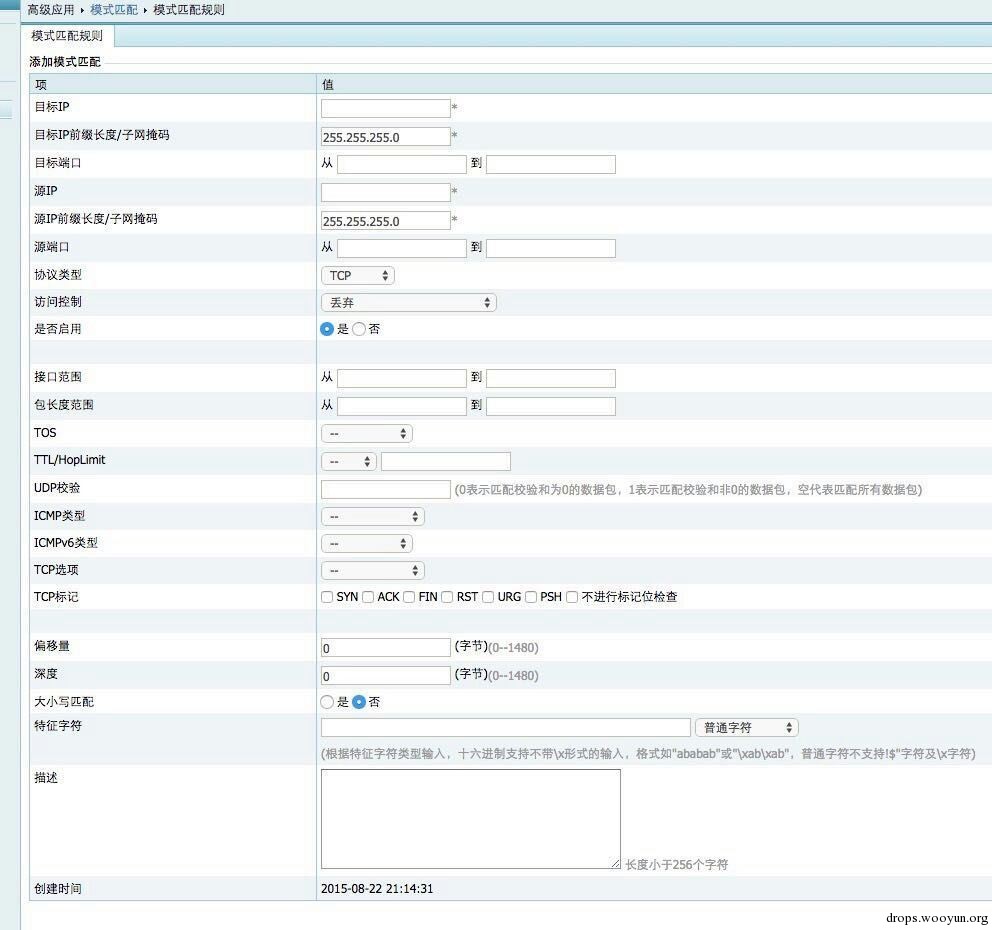Expand the 访问控制 丢弃 dropdown
This screenshot has height=930, width=992.
pos(408,302)
